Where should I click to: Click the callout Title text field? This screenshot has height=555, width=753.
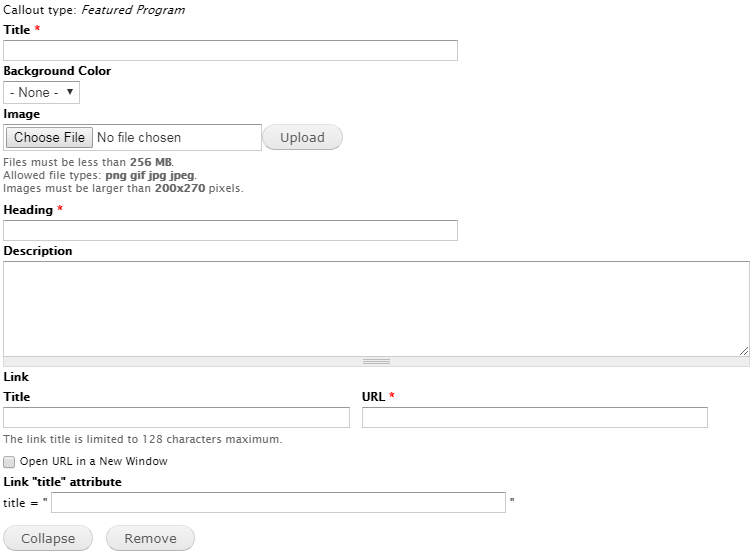point(231,50)
